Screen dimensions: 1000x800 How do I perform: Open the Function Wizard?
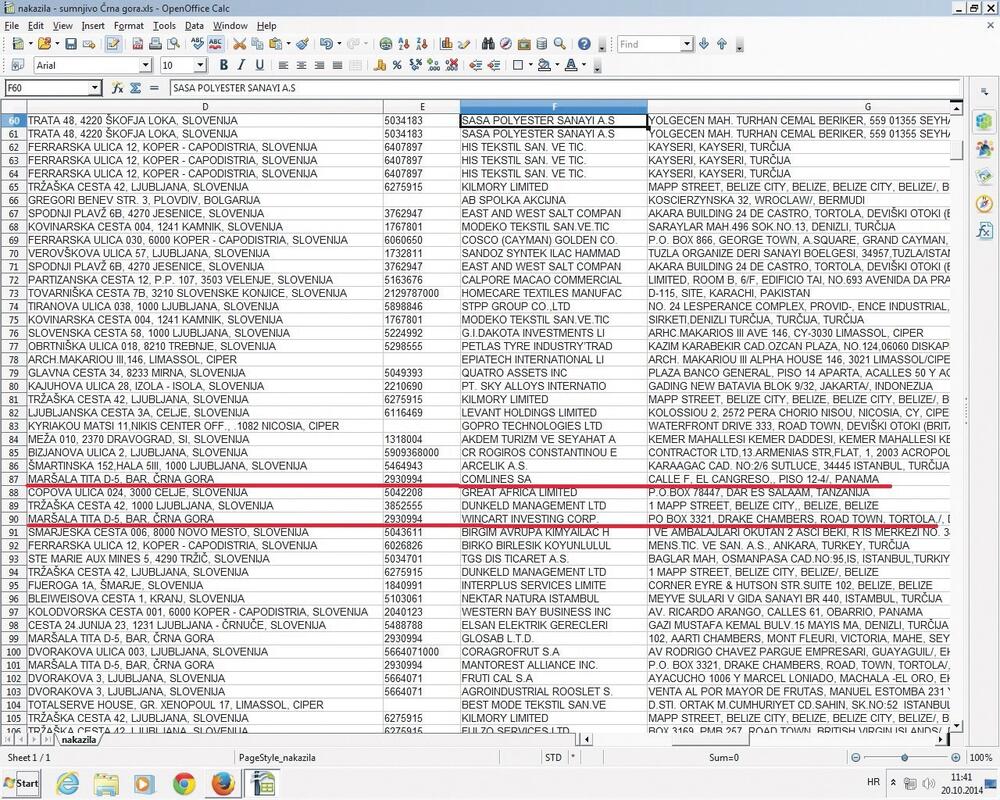tap(118, 88)
